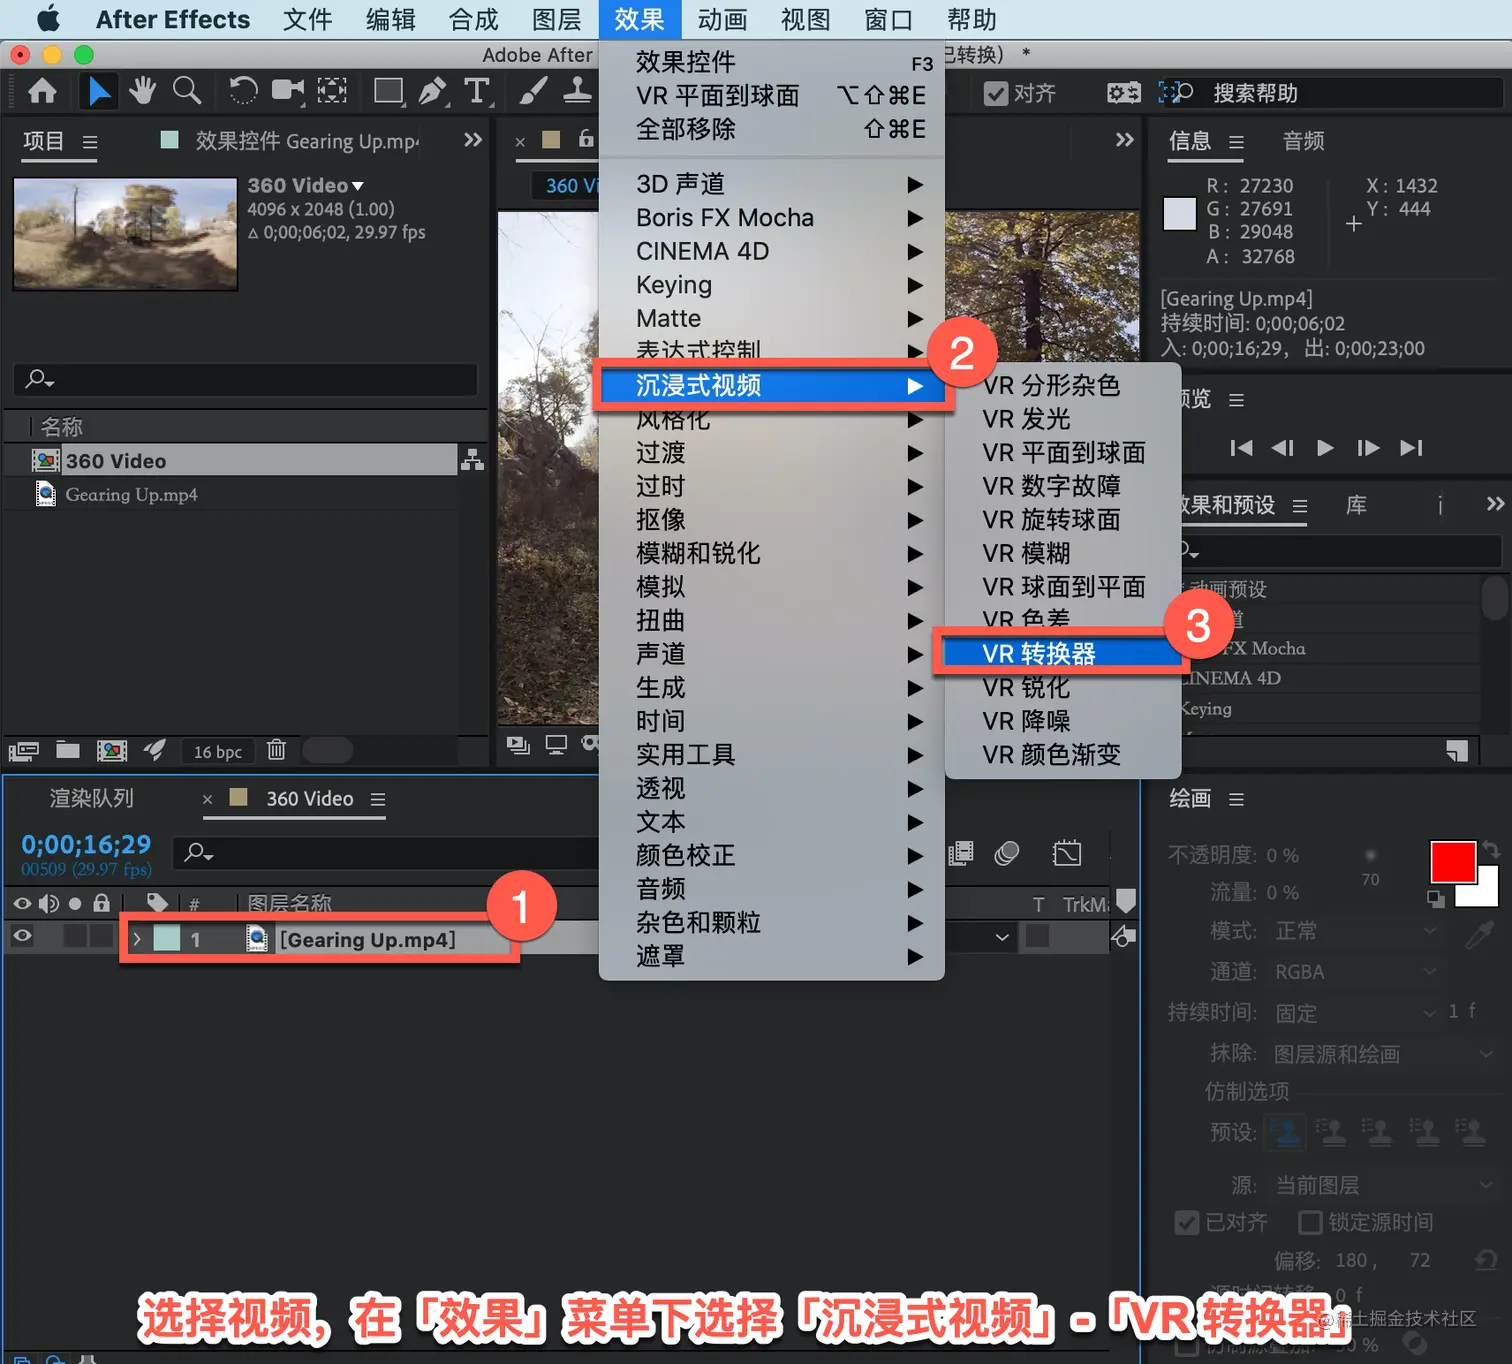
Task: Choose the 沉浸式视频 submenu item
Action: 772,385
